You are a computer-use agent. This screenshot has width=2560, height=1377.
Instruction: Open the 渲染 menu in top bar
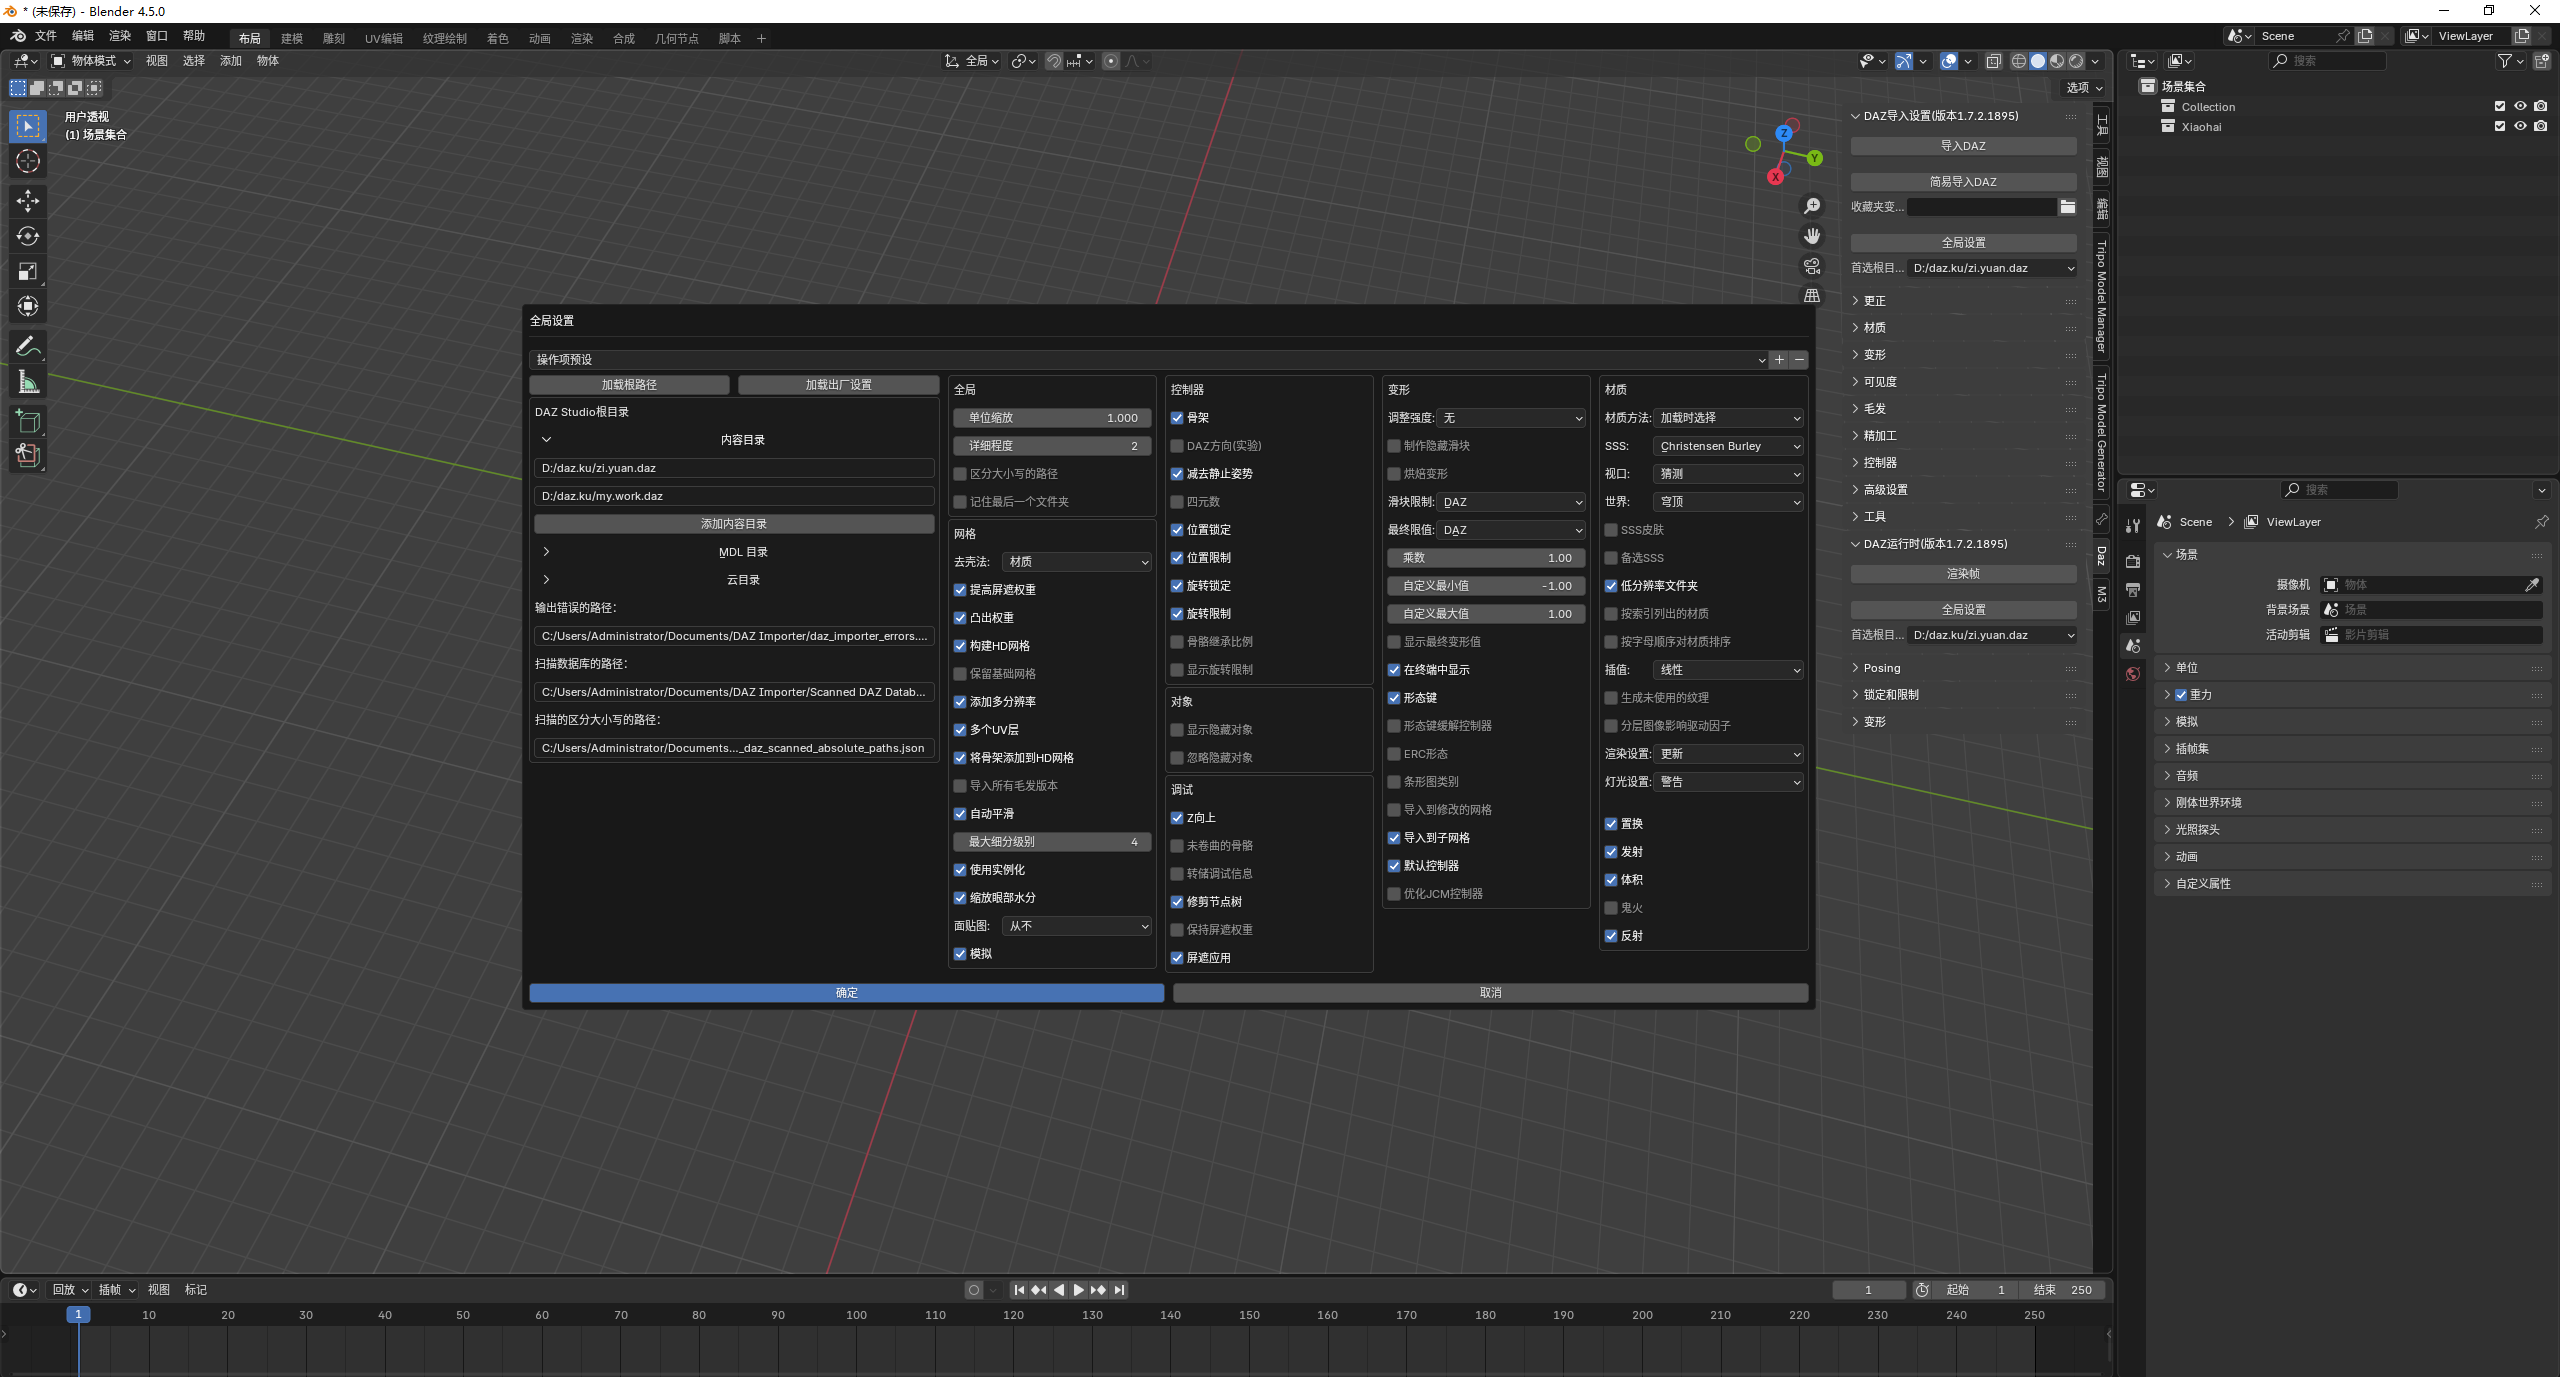[120, 36]
